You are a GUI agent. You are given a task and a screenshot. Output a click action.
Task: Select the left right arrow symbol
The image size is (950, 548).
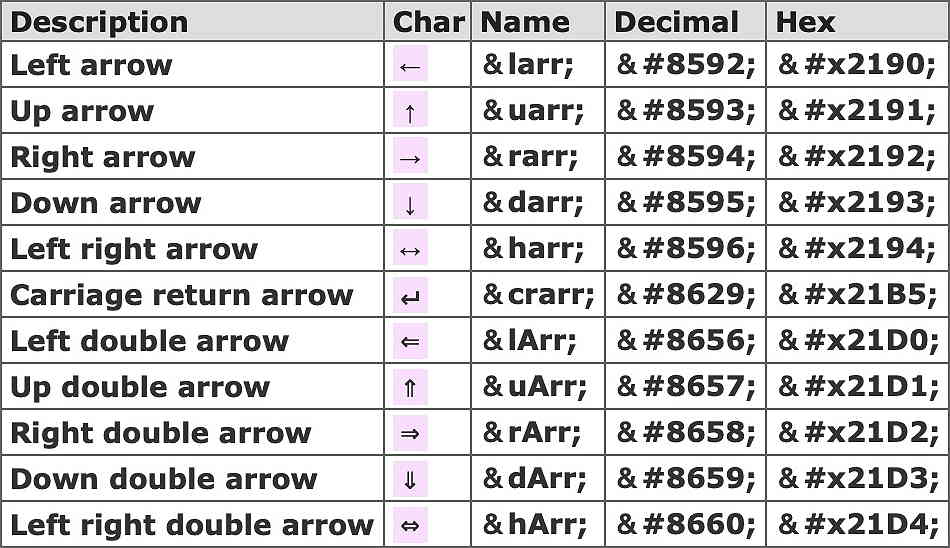(x=410, y=250)
